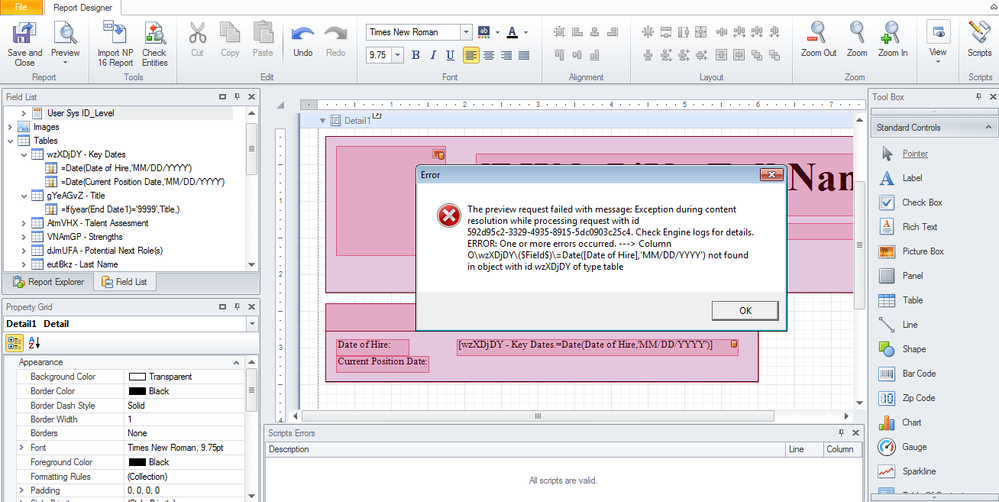
Task: Click the Background Color swatch
Action: 137,377
